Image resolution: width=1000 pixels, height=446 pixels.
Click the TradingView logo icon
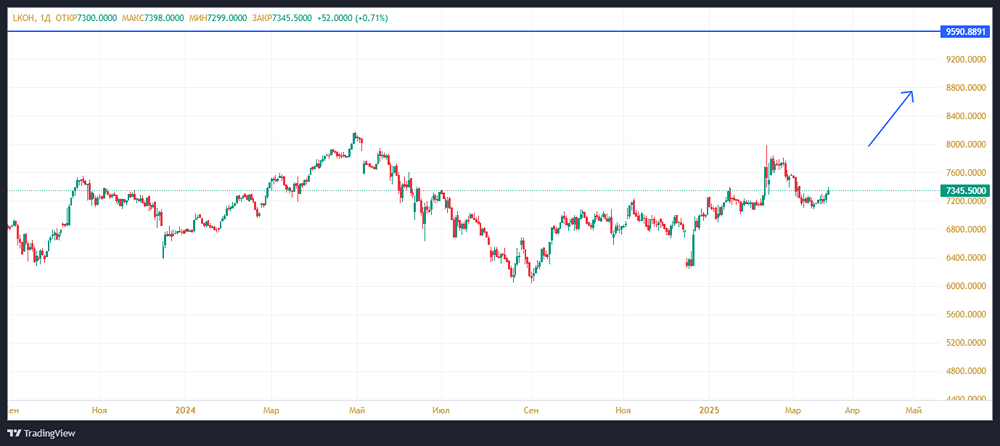(x=15, y=434)
